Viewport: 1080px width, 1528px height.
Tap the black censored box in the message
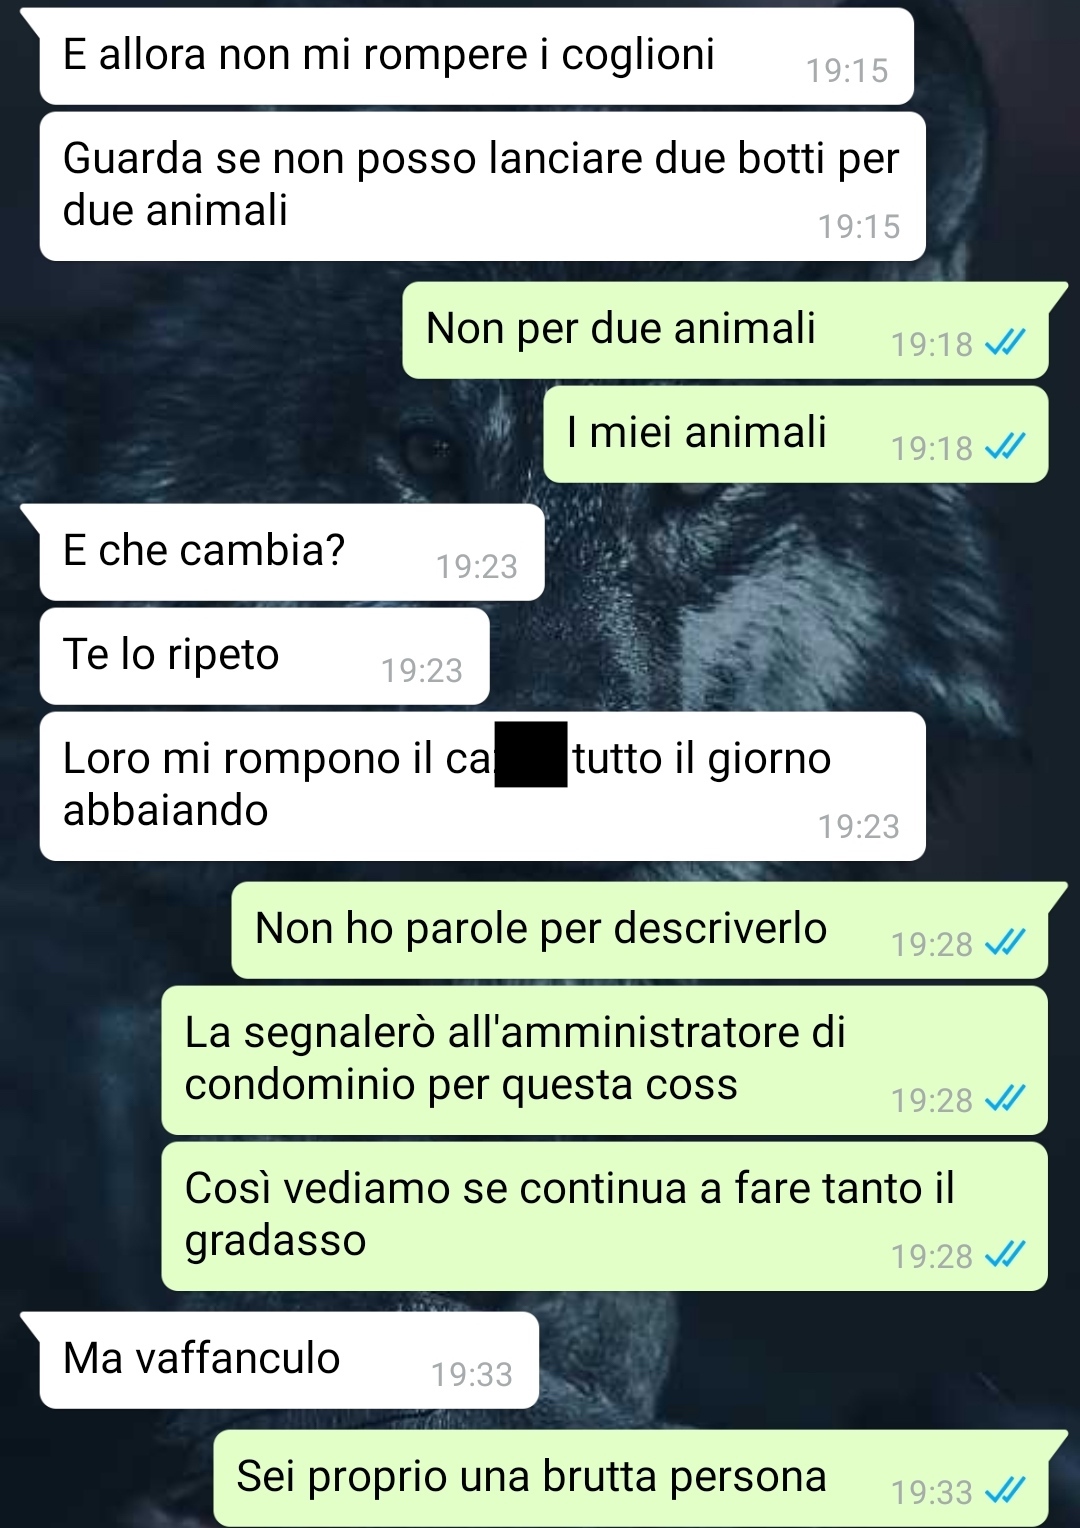click(531, 754)
